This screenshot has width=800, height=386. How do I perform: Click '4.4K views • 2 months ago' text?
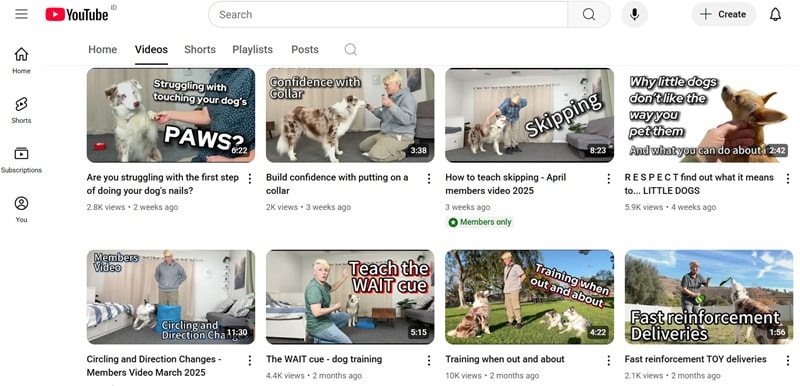314,375
